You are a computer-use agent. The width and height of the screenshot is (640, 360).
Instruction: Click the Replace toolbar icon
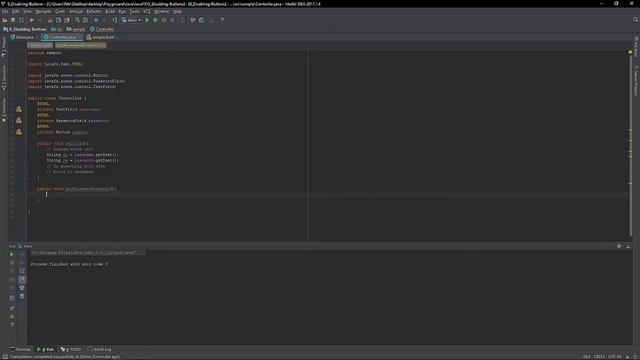(x=85, y=20)
